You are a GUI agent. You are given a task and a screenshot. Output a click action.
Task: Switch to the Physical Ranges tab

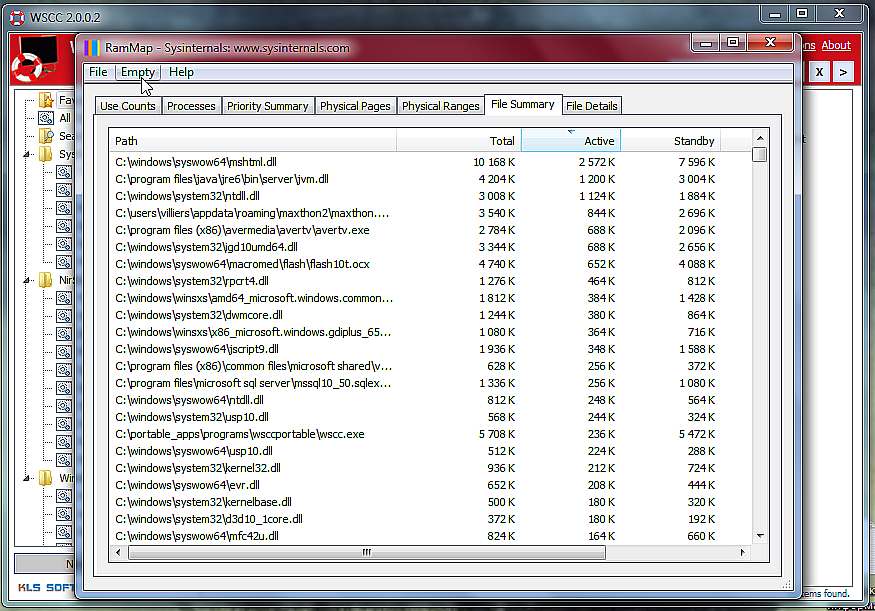click(x=441, y=106)
